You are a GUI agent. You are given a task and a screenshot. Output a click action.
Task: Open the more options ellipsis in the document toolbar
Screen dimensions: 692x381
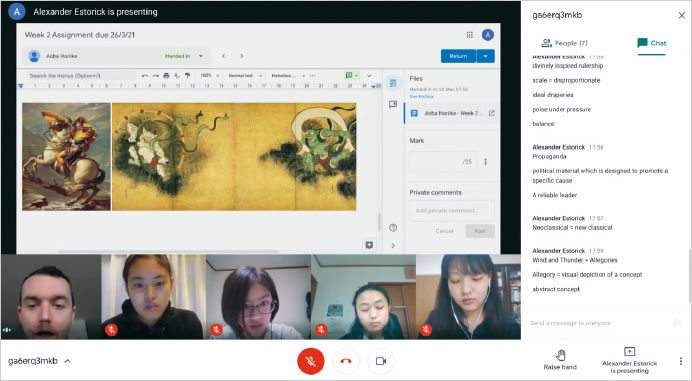point(312,75)
